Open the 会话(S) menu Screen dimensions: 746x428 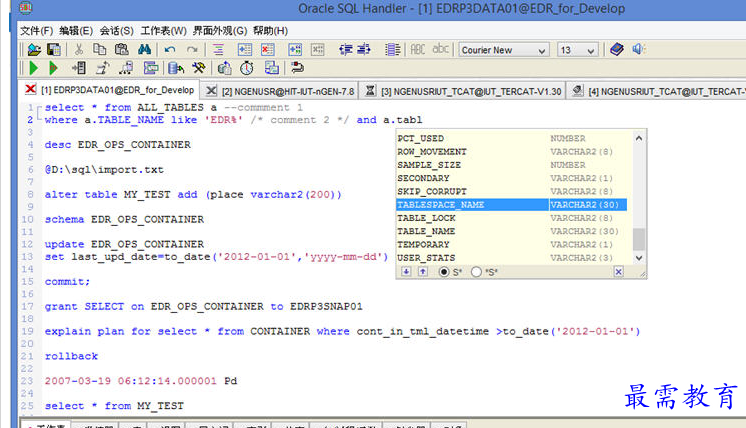click(x=117, y=31)
